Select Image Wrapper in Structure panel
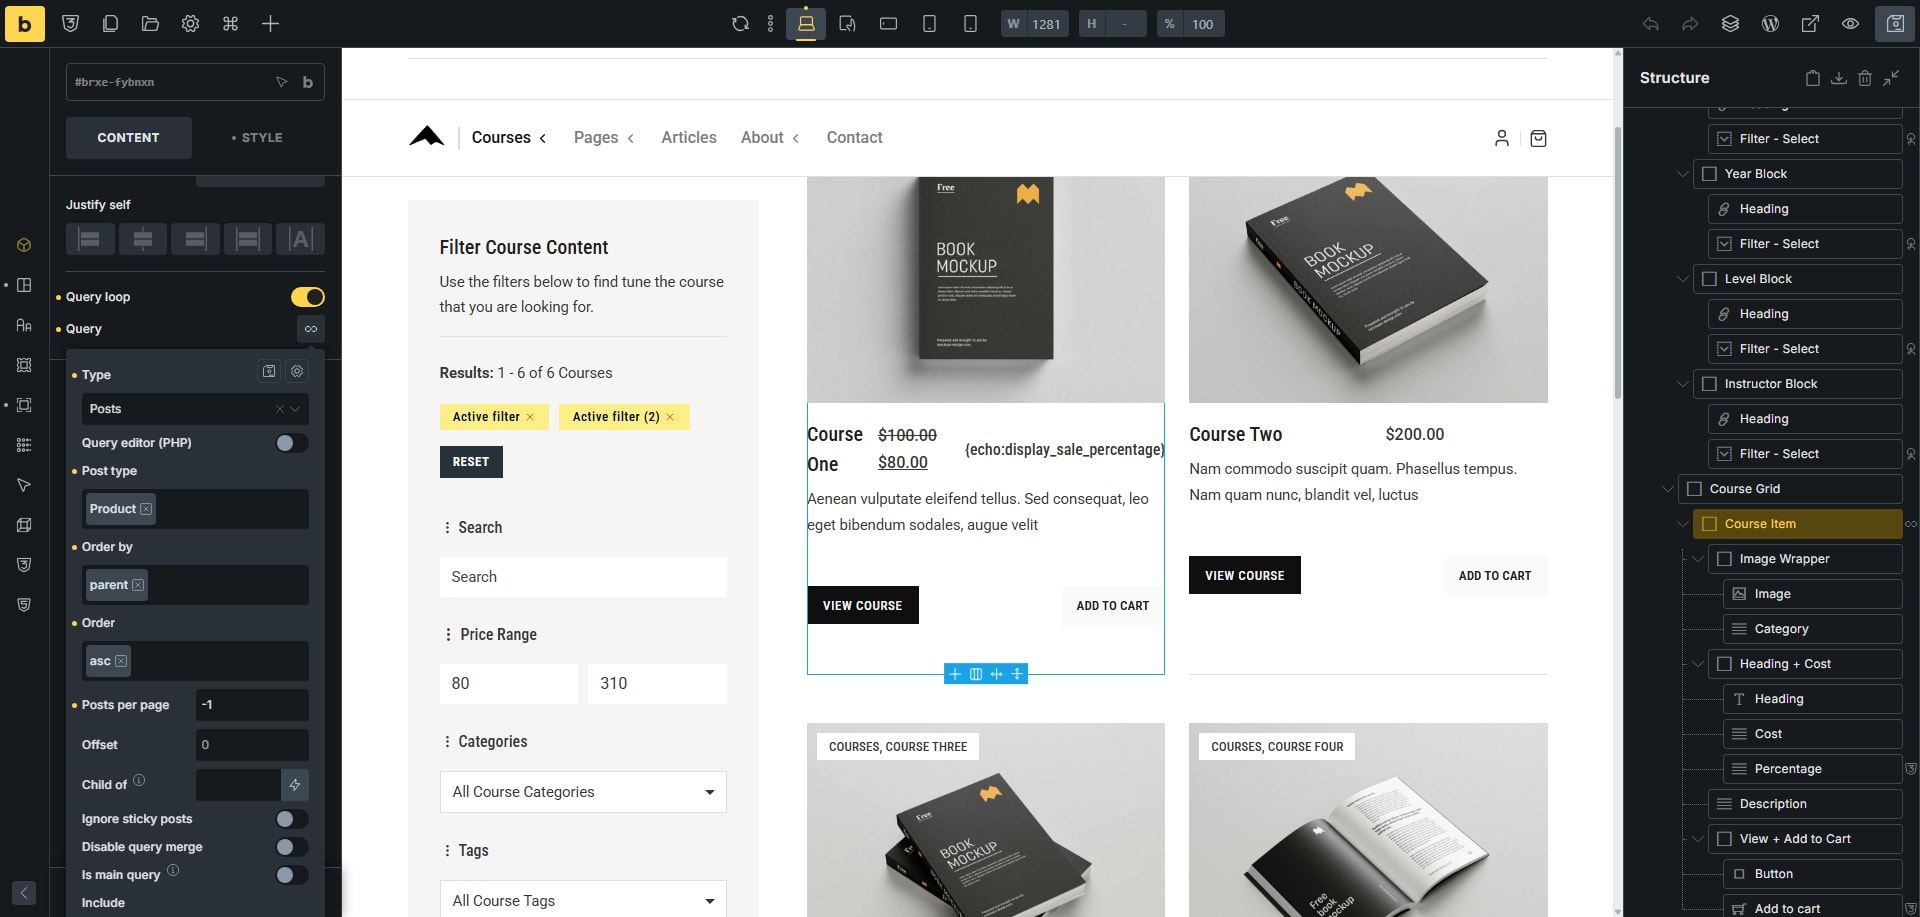The width and height of the screenshot is (1920, 917). click(x=1784, y=559)
